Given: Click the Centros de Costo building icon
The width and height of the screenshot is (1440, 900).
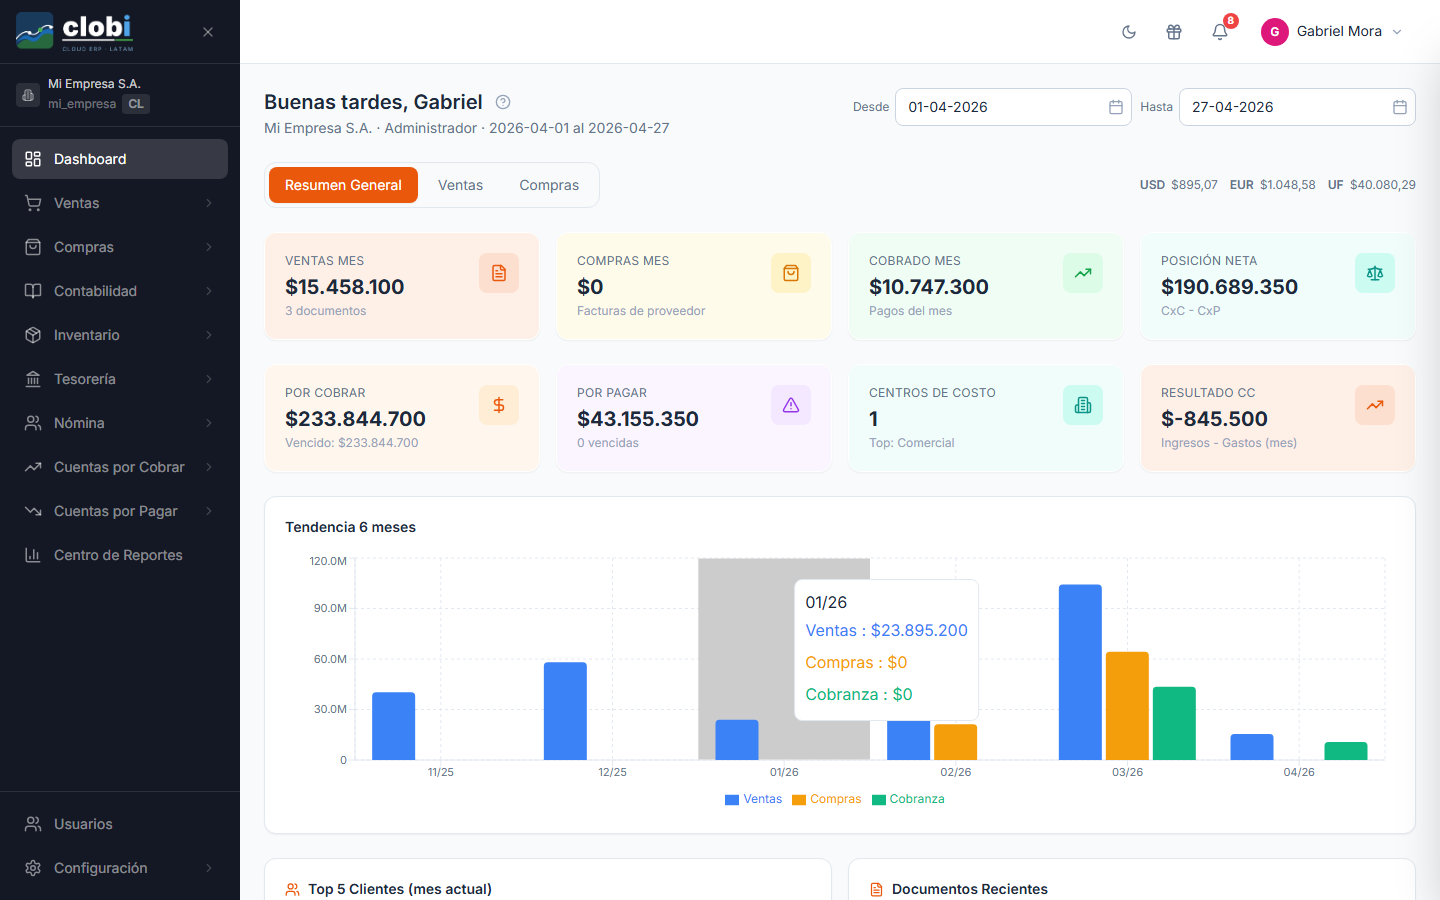Looking at the screenshot, I should pos(1083,405).
